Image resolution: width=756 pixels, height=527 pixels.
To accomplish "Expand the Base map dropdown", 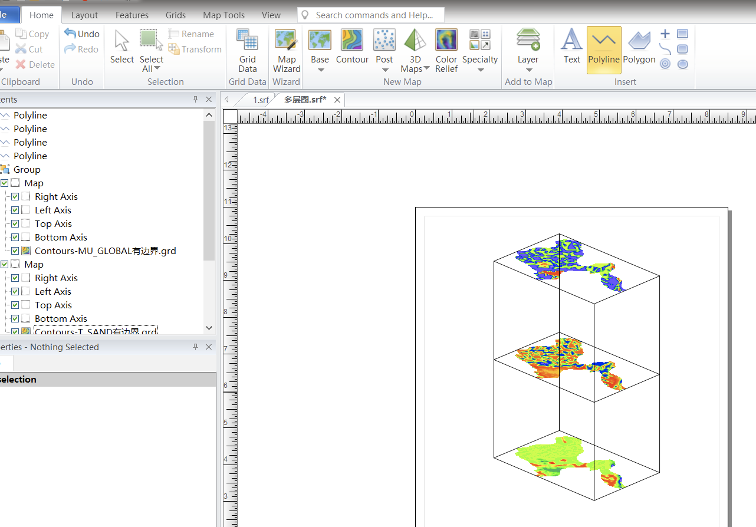I will point(320,69).
